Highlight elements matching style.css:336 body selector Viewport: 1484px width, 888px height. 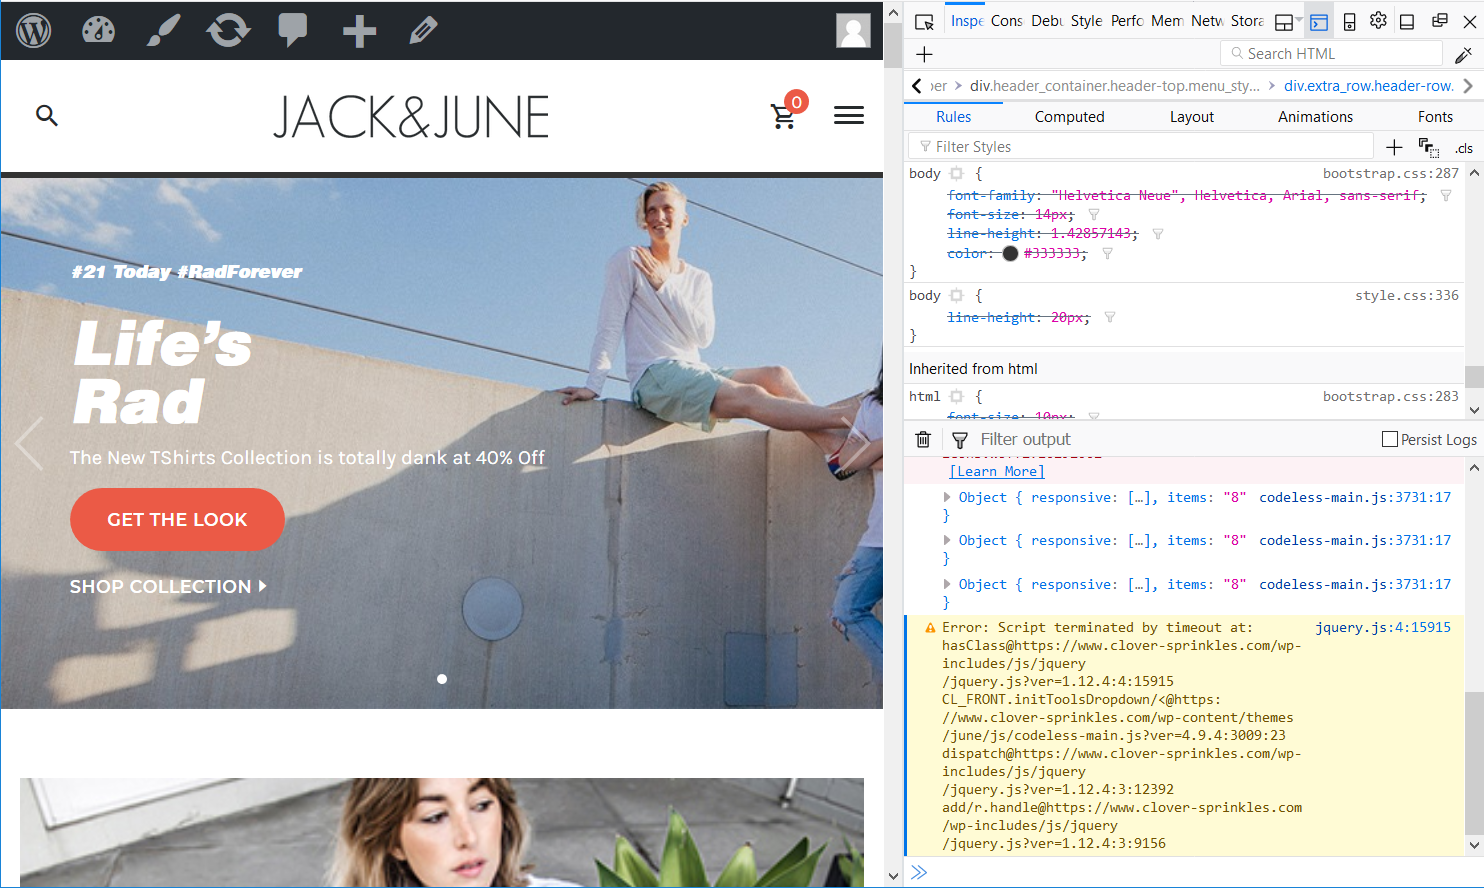click(957, 296)
